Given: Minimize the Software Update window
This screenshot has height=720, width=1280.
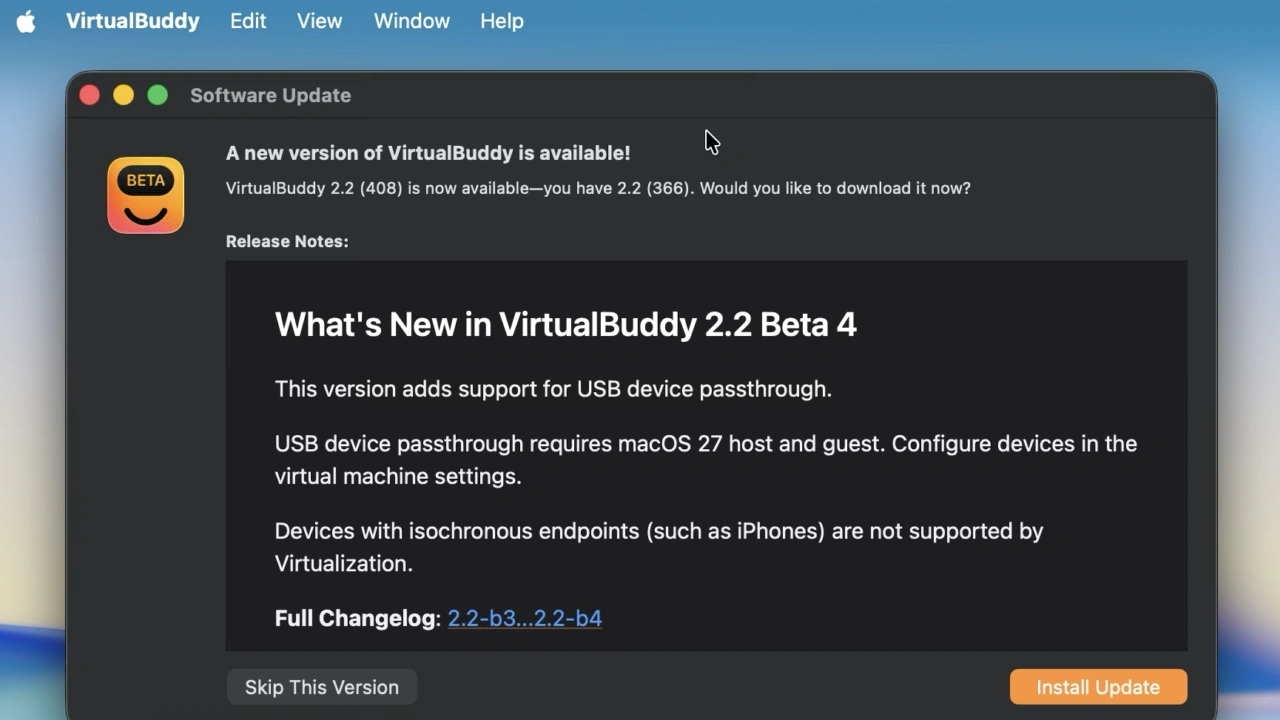Looking at the screenshot, I should point(124,95).
